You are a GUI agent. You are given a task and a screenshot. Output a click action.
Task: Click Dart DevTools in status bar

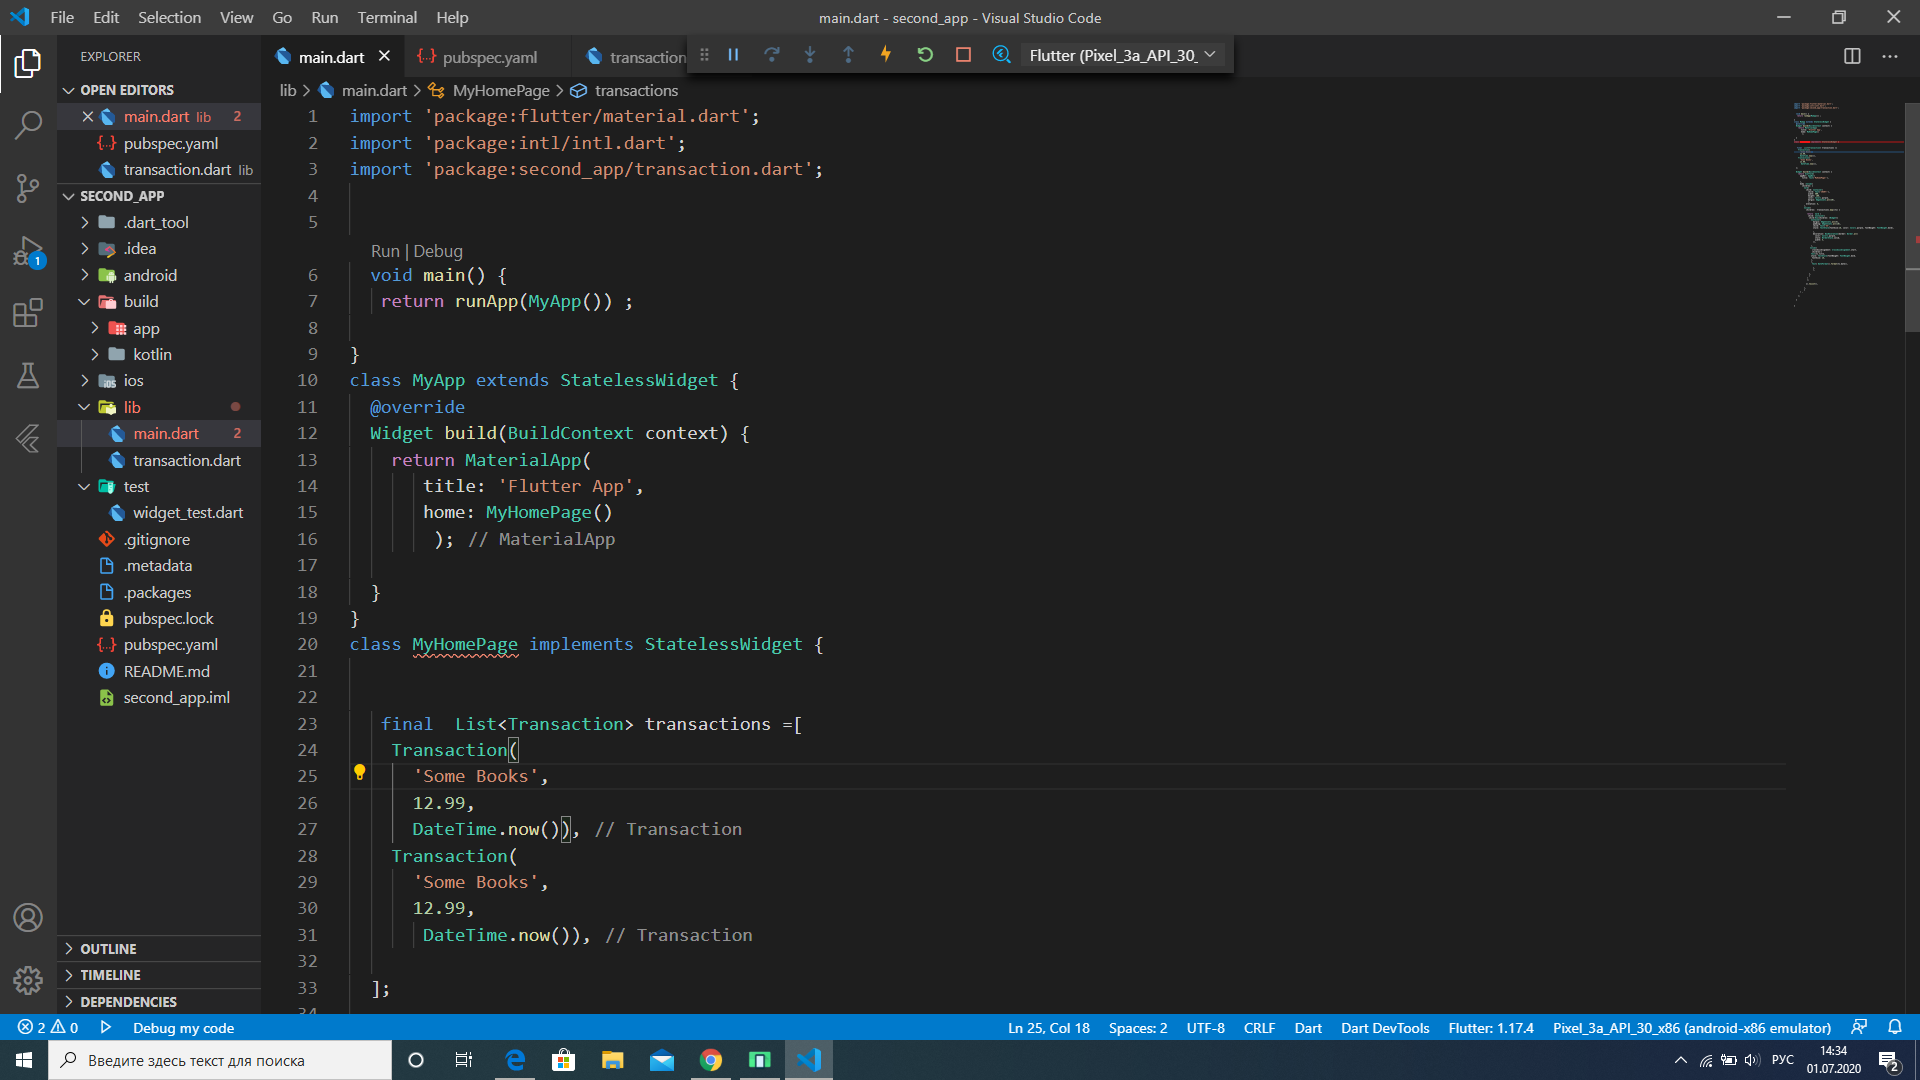pyautogui.click(x=1385, y=1027)
